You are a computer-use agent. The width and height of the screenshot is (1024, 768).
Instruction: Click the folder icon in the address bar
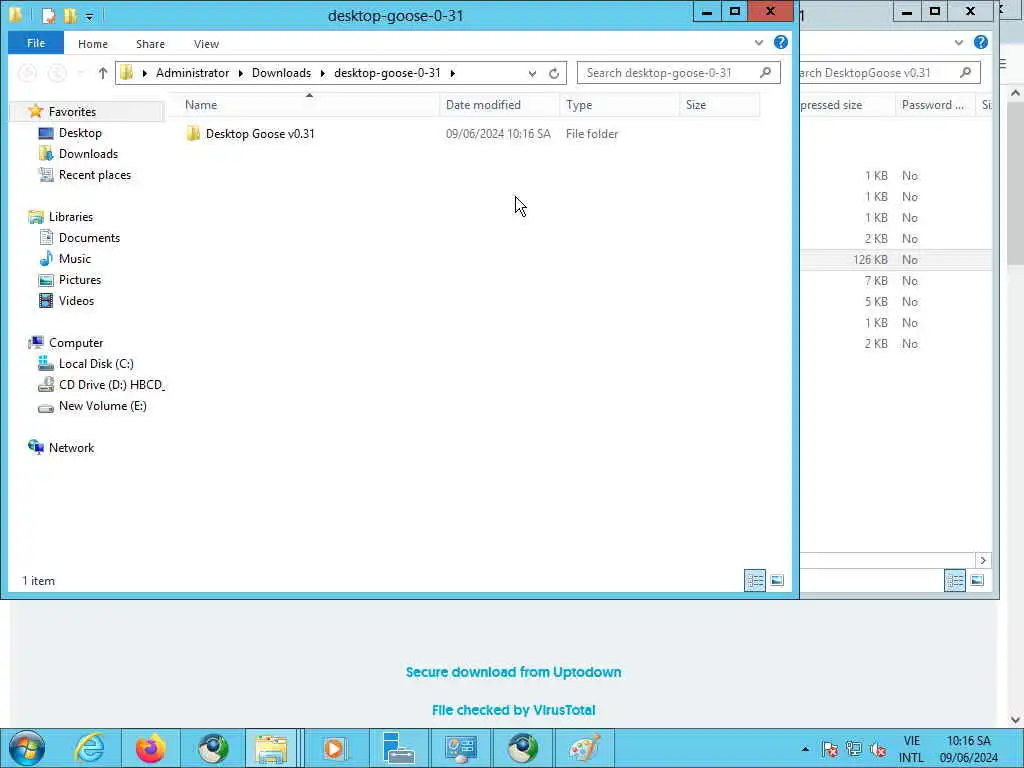(x=127, y=72)
